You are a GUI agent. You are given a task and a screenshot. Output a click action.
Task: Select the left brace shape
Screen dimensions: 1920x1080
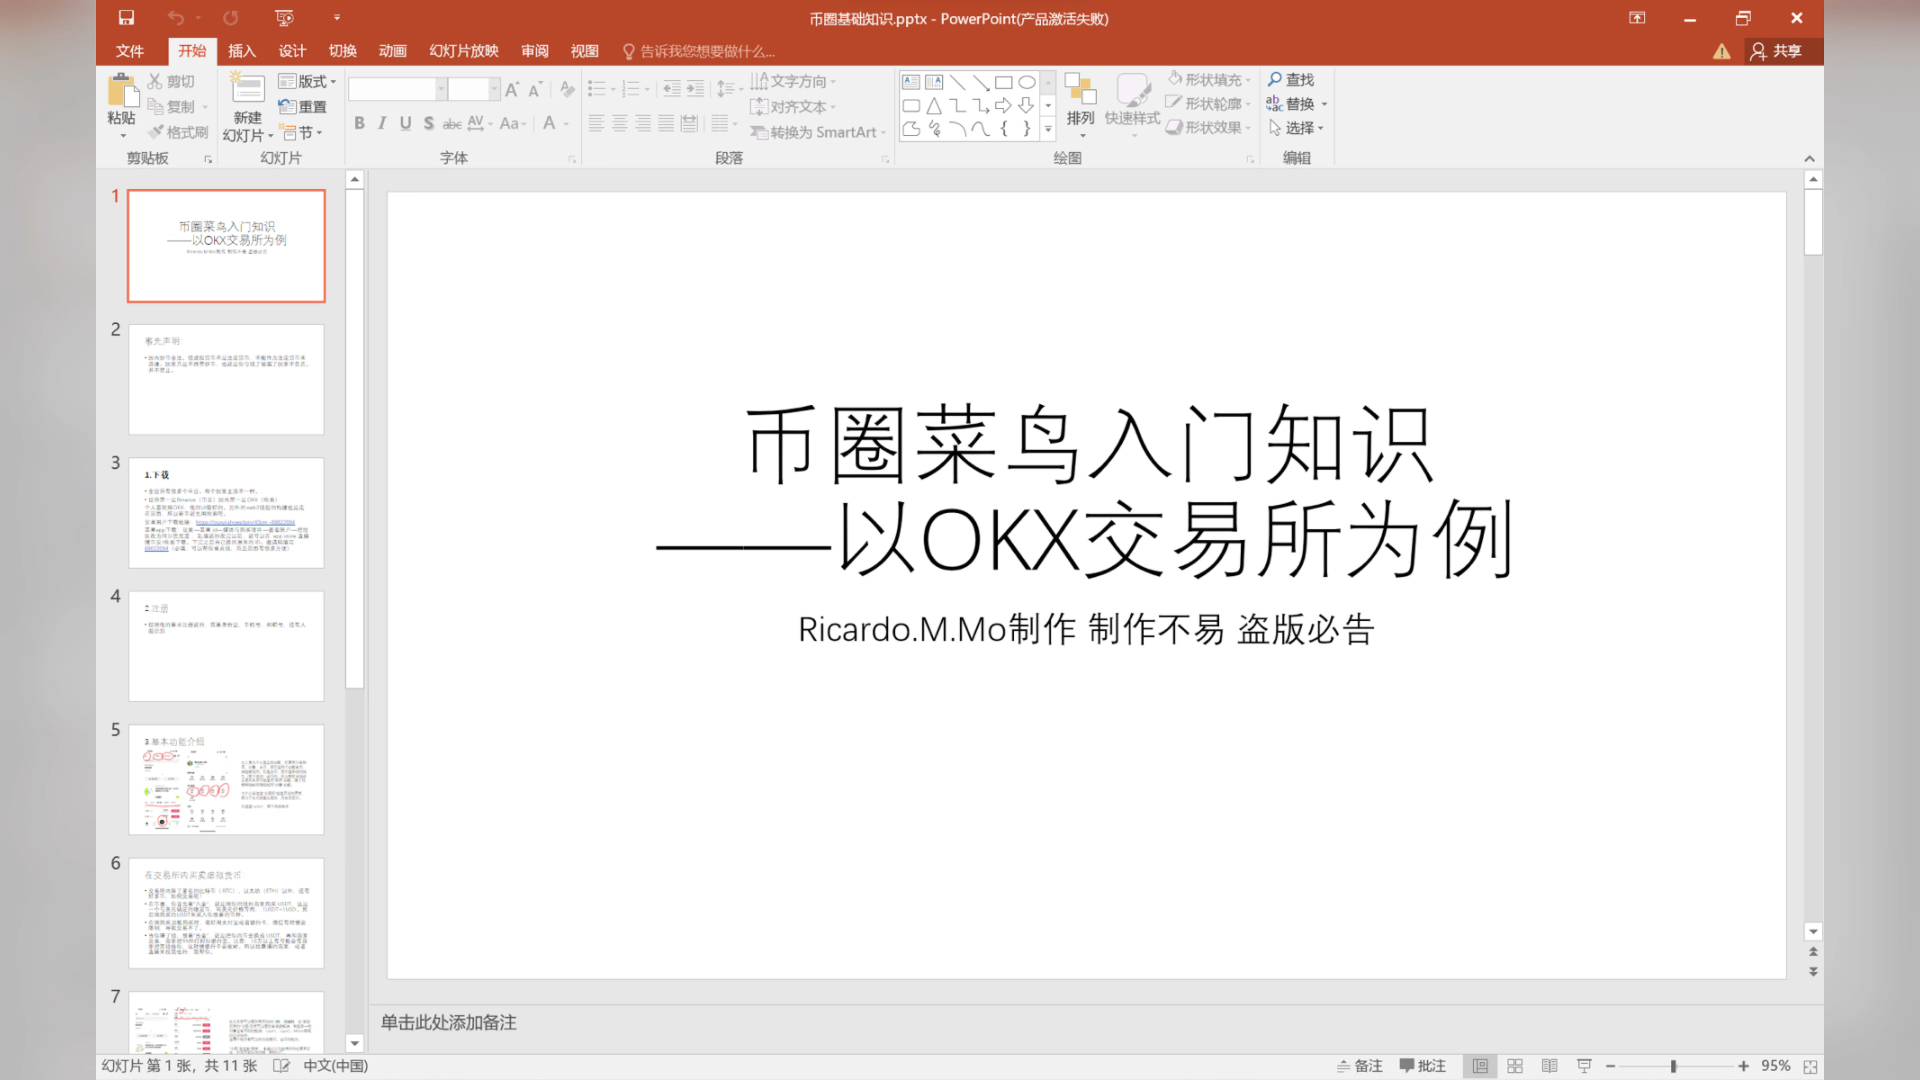1004,128
